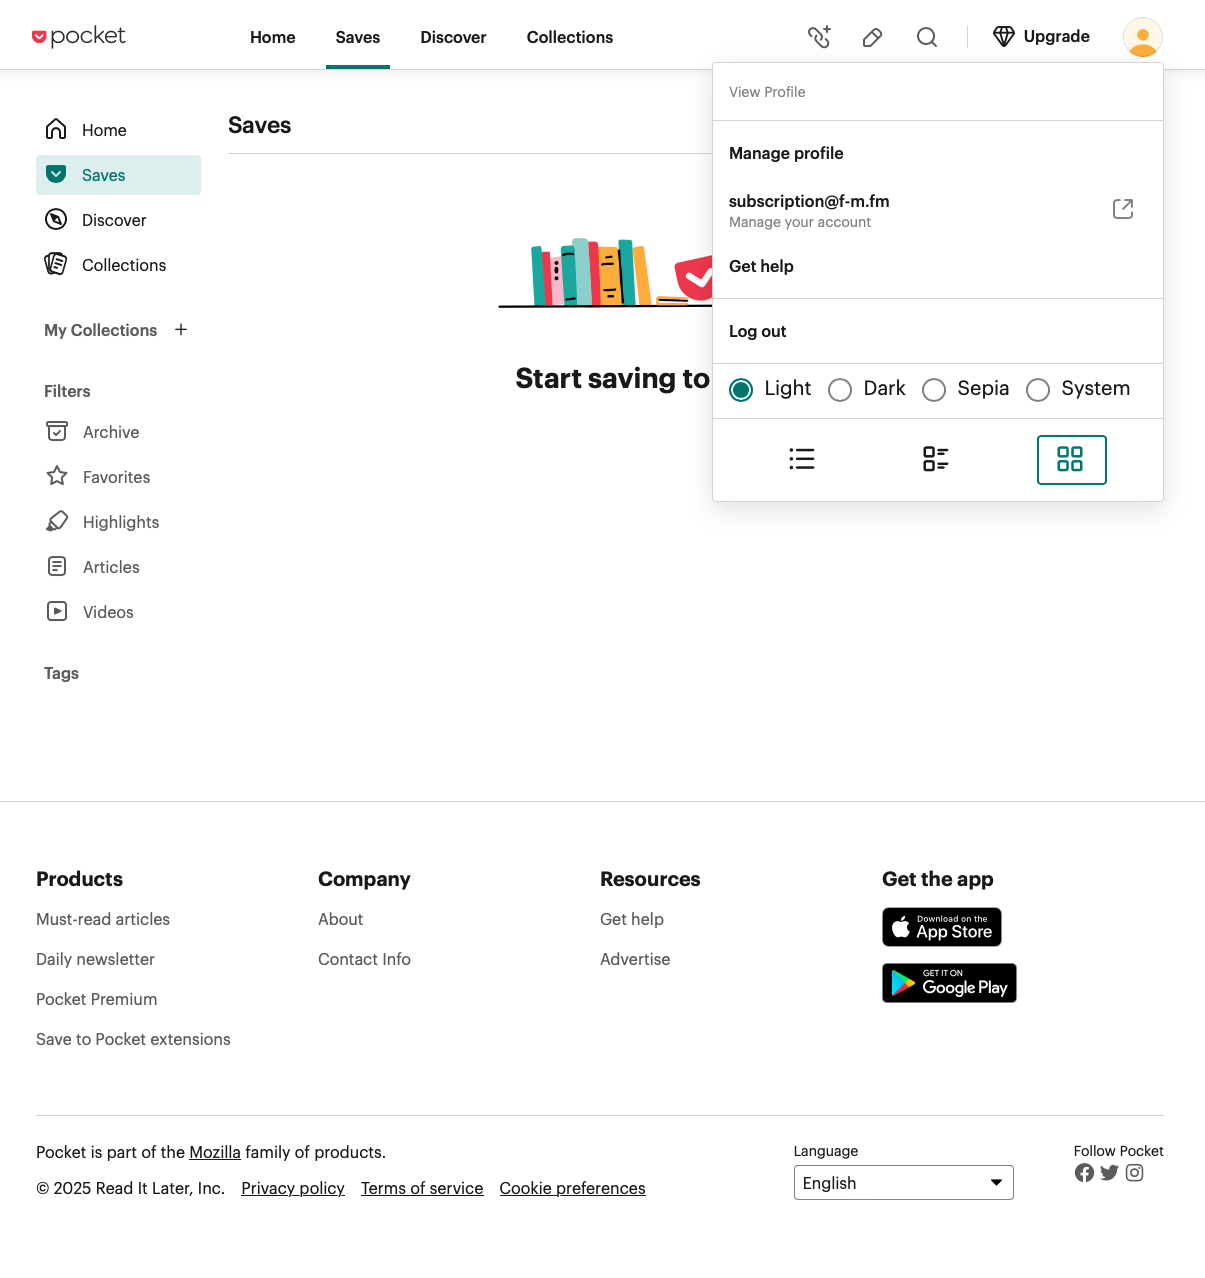Open About link under Company
The height and width of the screenshot is (1278, 1205).
pyautogui.click(x=340, y=919)
